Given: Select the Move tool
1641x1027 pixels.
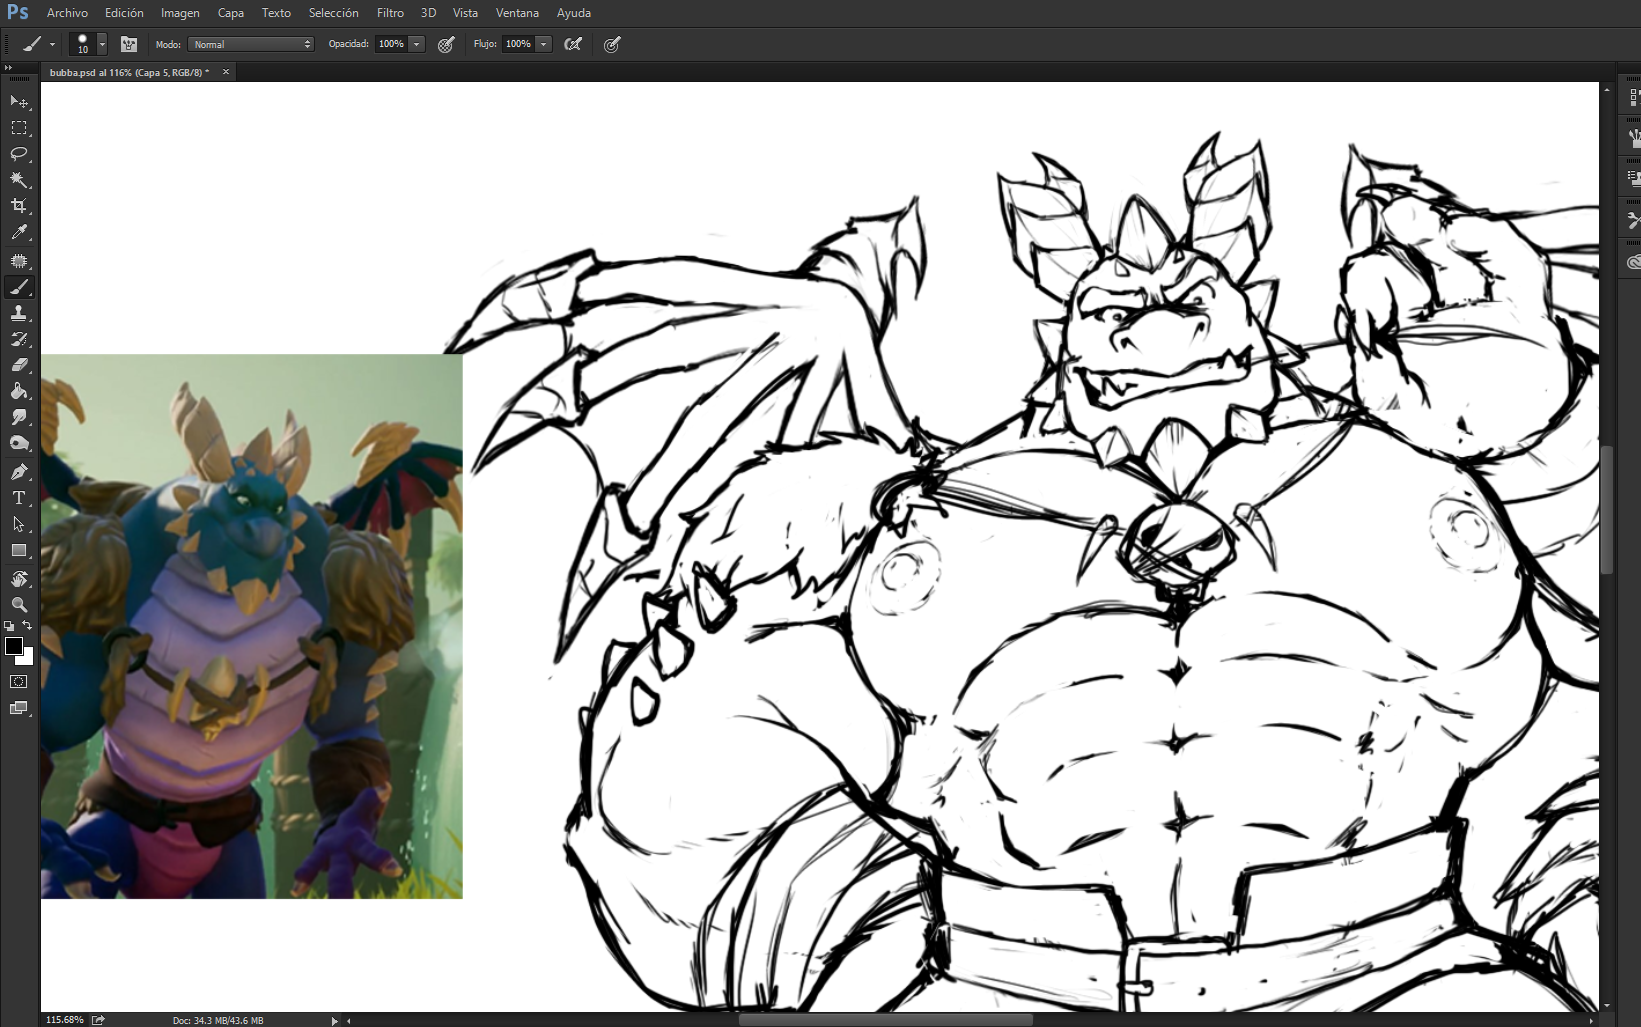Looking at the screenshot, I should coord(19,102).
